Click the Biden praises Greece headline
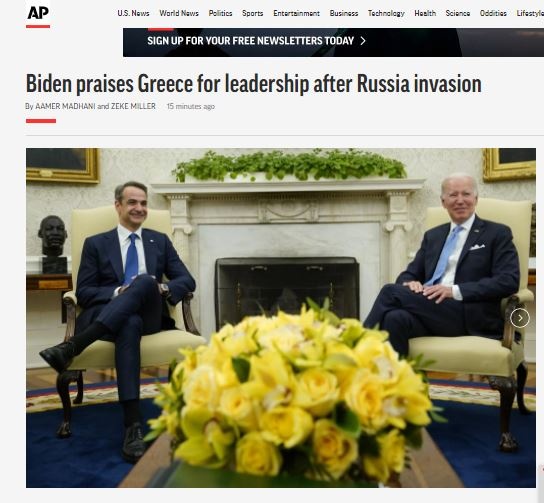Screen dimensions: 544x503 (254, 84)
